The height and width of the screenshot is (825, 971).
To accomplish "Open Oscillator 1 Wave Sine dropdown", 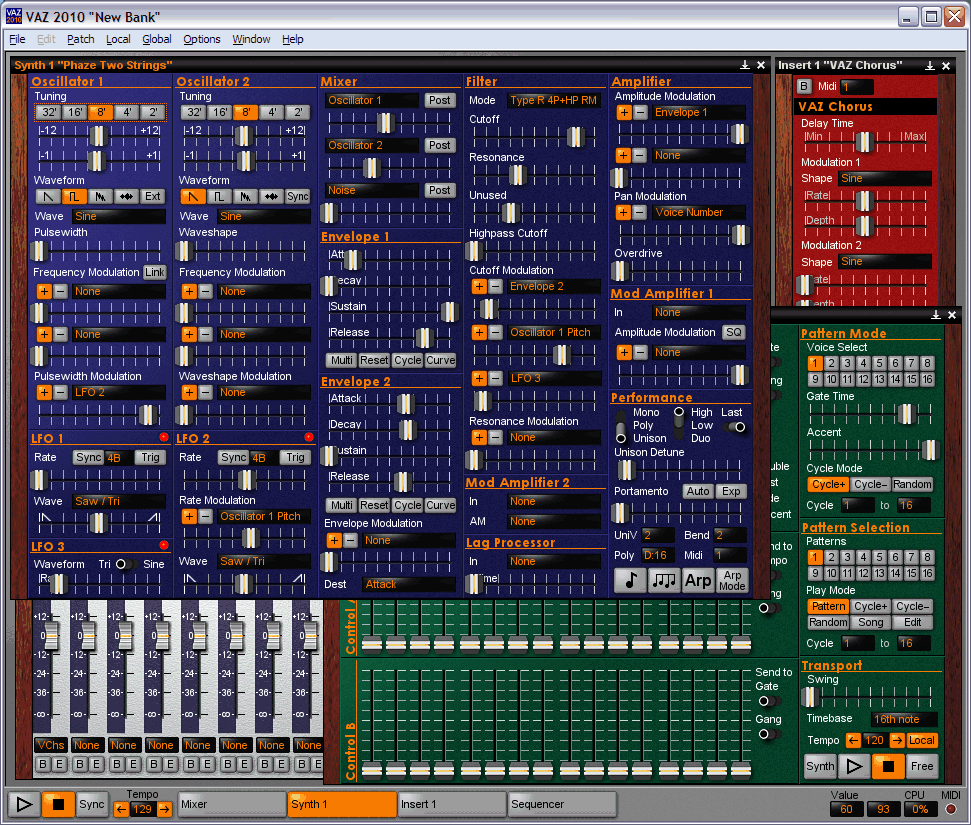I will 119,216.
